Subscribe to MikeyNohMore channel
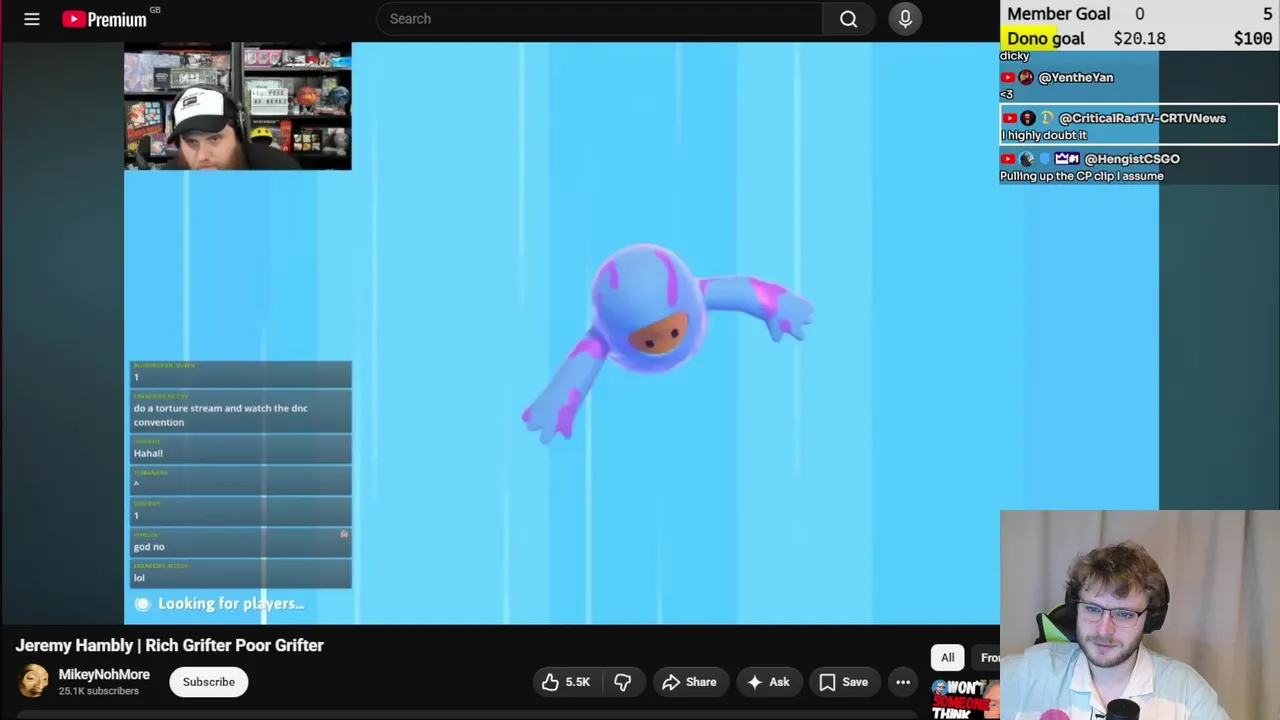 click(x=208, y=682)
